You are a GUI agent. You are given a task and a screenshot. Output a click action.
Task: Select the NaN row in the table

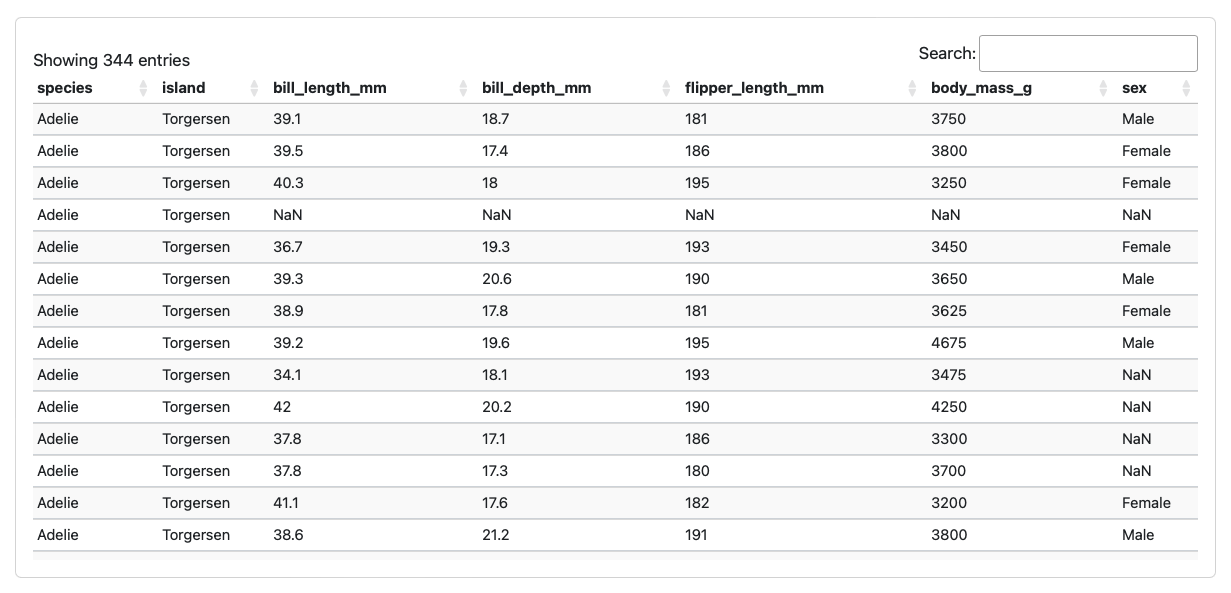[600, 215]
